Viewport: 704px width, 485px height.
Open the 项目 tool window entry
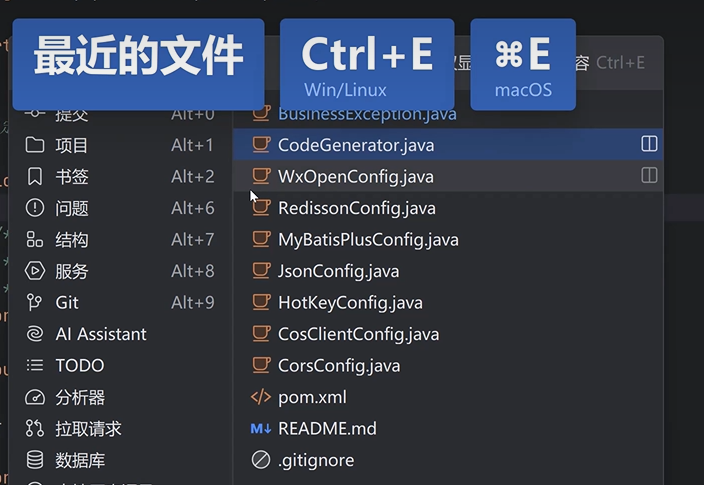(x=119, y=145)
